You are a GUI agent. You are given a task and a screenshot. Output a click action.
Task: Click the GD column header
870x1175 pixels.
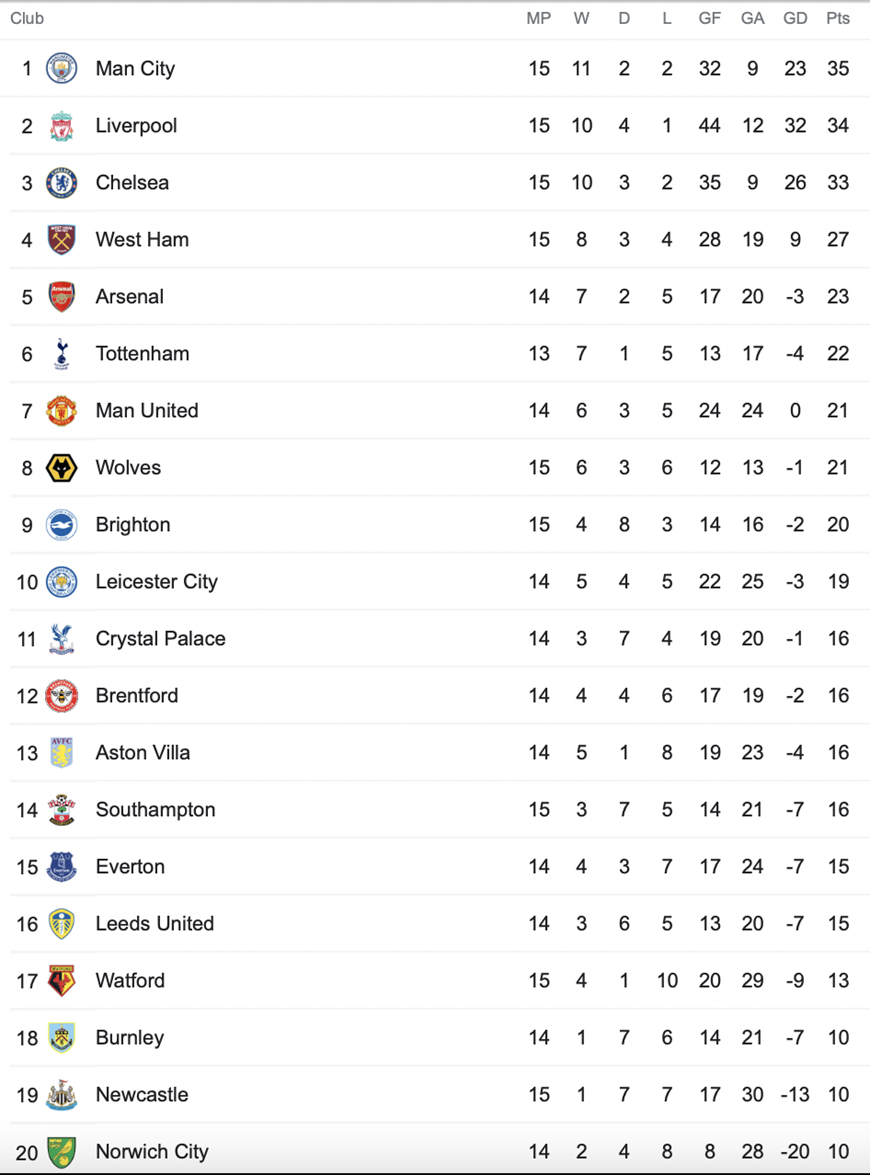pyautogui.click(x=795, y=18)
